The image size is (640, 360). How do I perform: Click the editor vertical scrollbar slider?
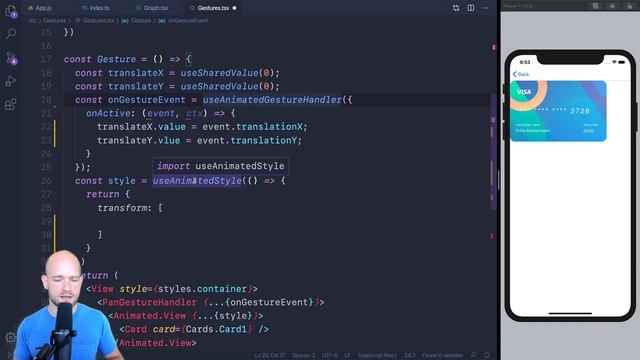tap(493, 152)
